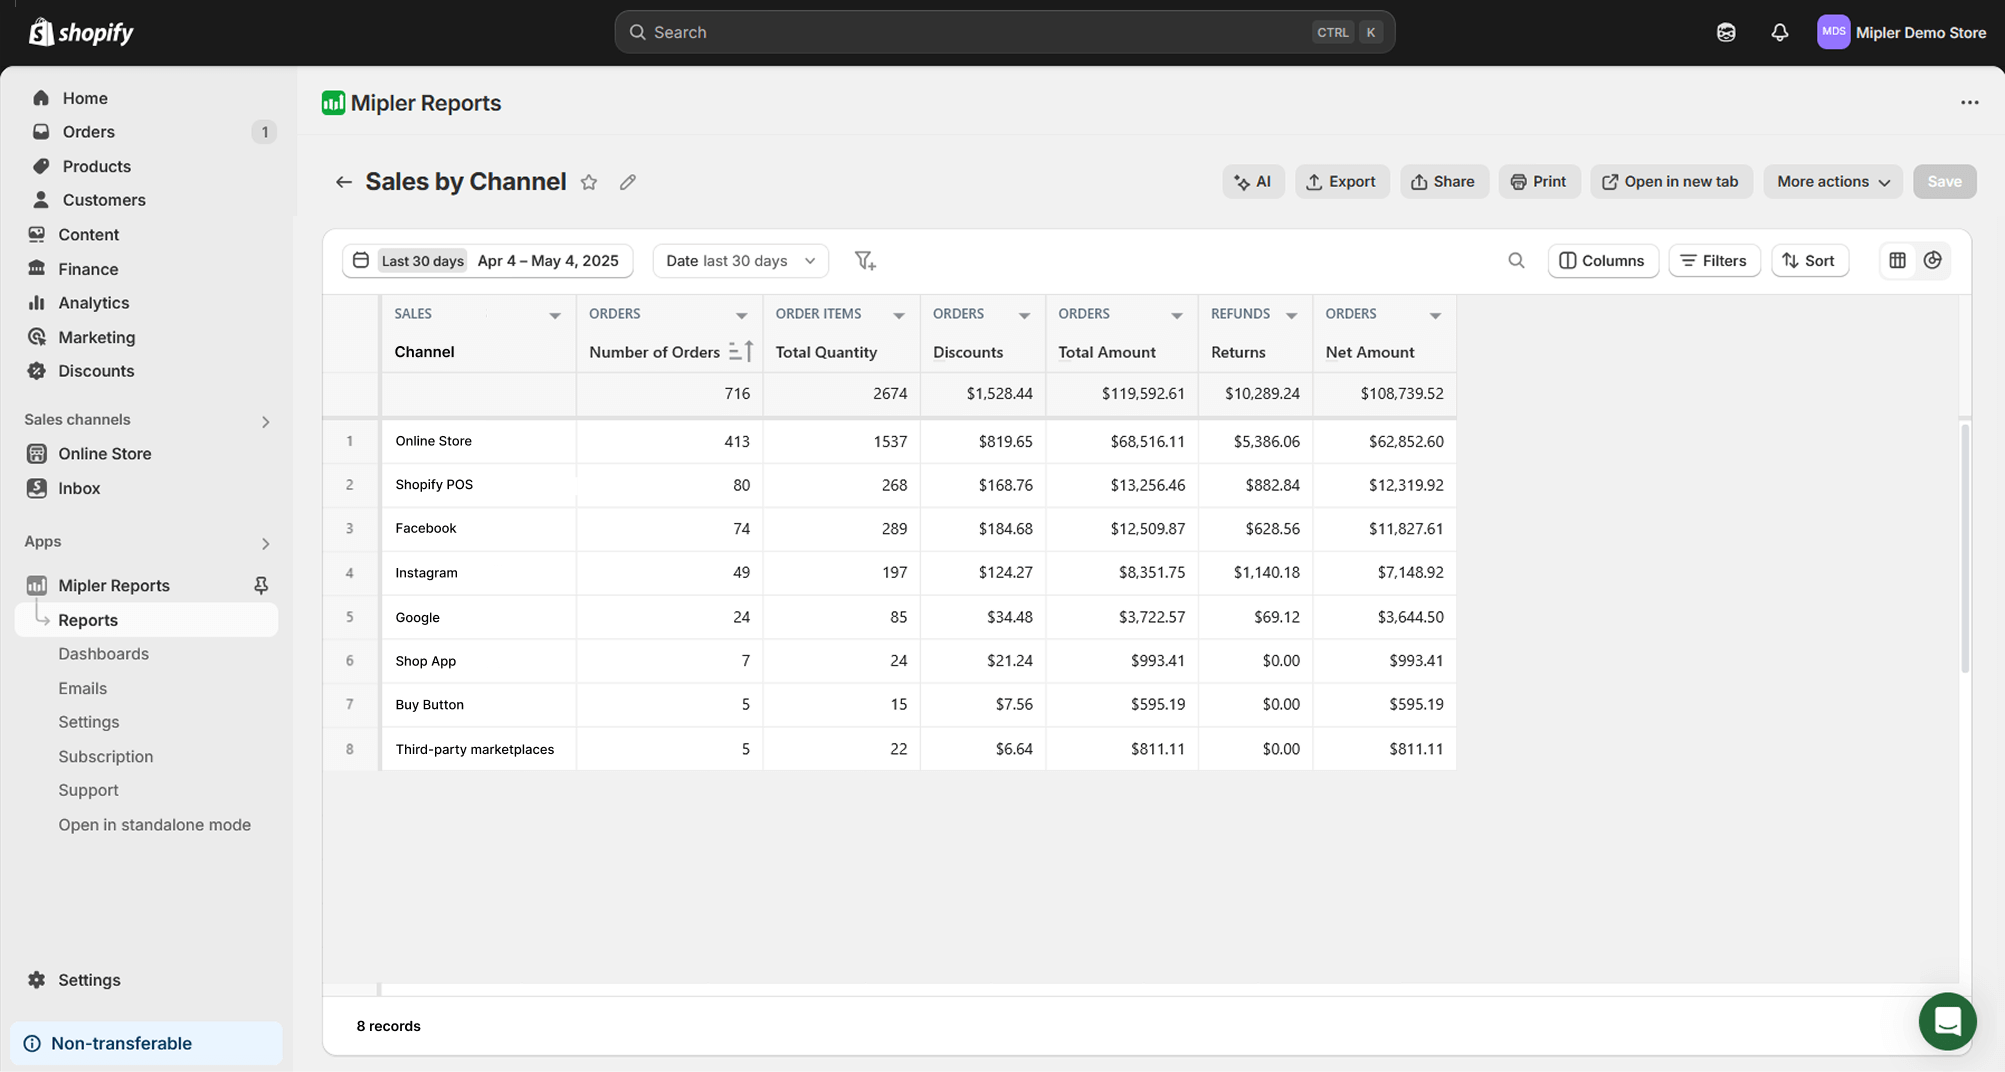2005x1072 pixels.
Task: Edit the report name with the pencil icon
Action: 628,181
